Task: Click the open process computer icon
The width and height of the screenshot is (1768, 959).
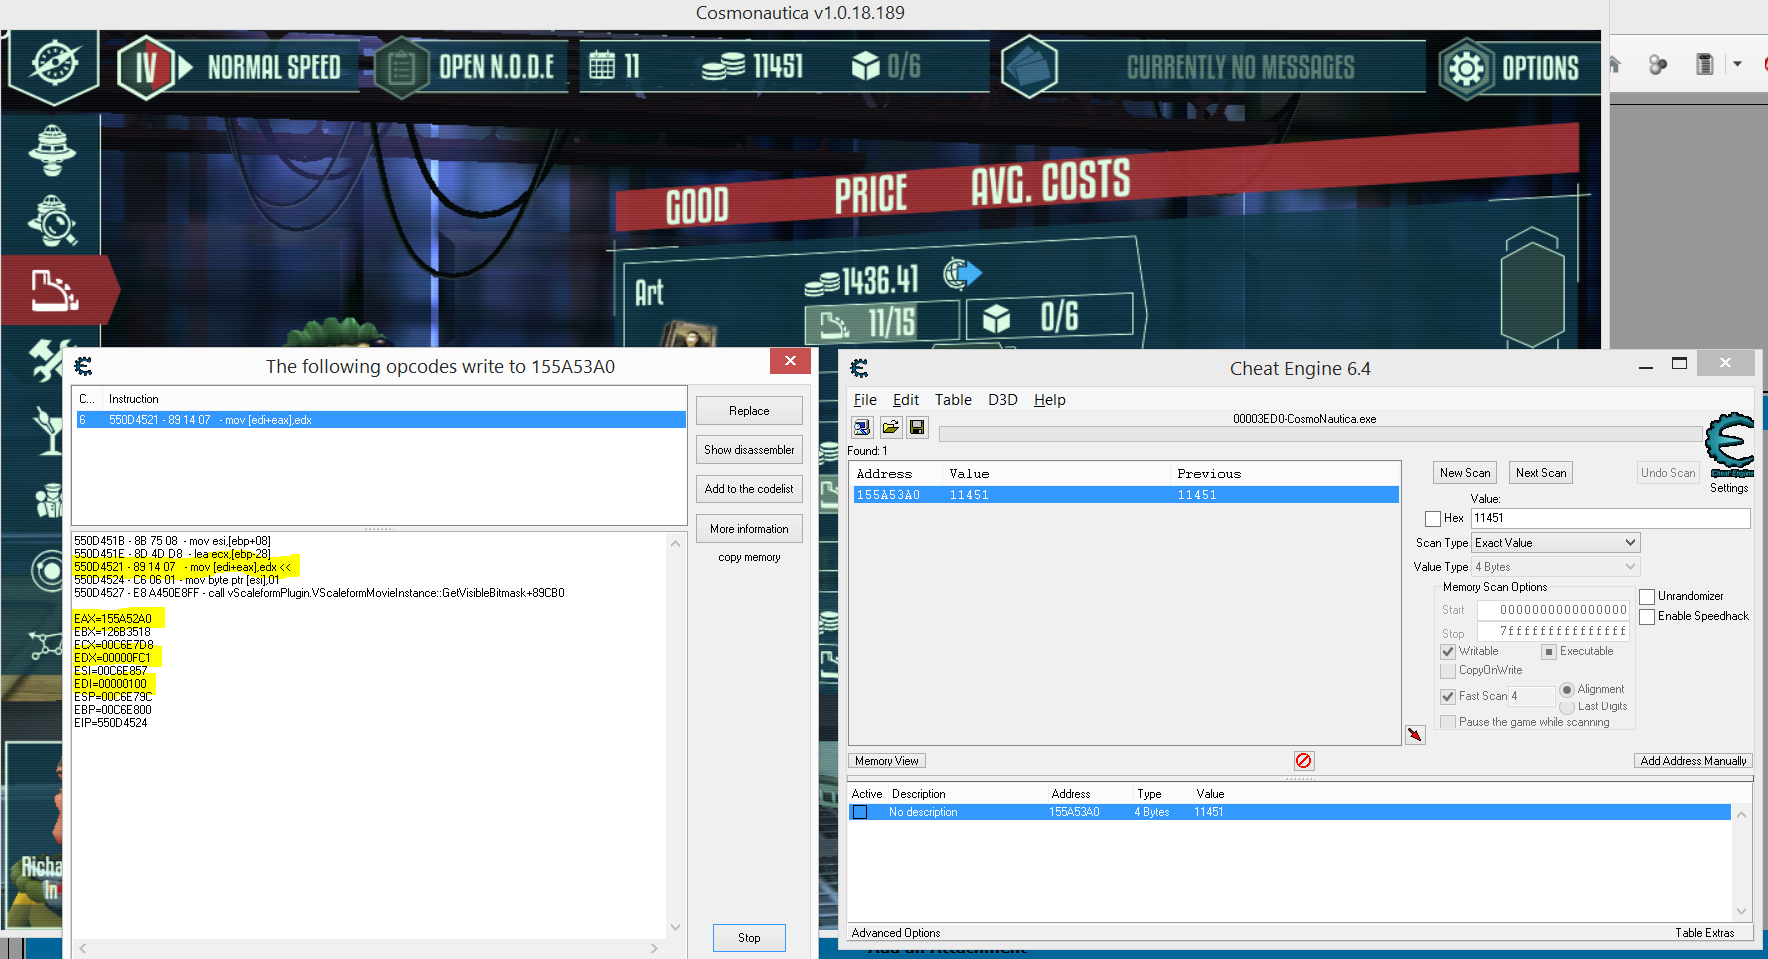Action: [861, 428]
